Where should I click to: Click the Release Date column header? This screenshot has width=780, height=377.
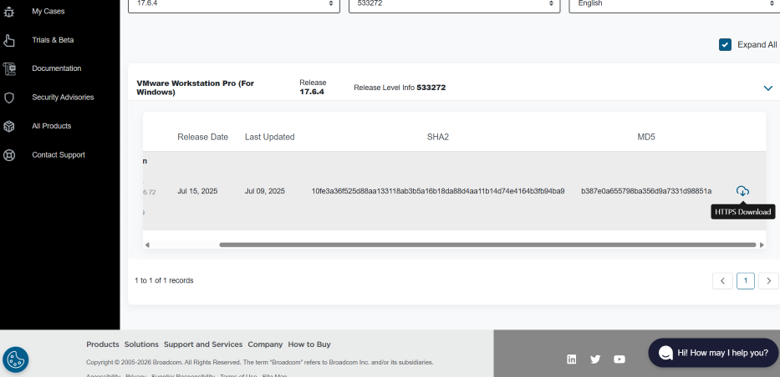point(202,137)
